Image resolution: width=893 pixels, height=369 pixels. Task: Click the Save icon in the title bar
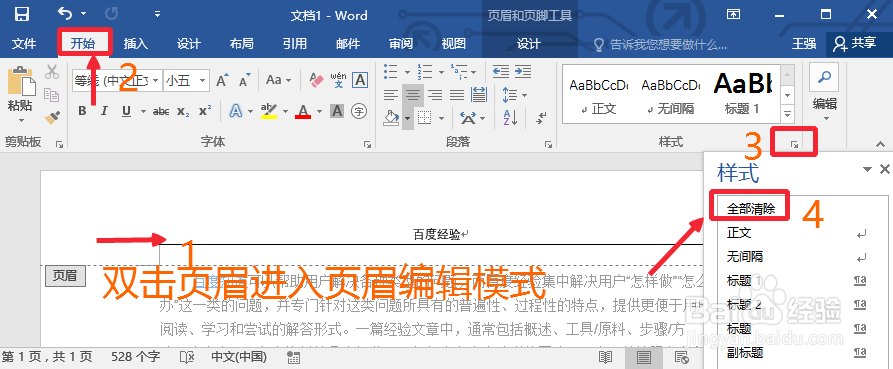pyautogui.click(x=22, y=14)
